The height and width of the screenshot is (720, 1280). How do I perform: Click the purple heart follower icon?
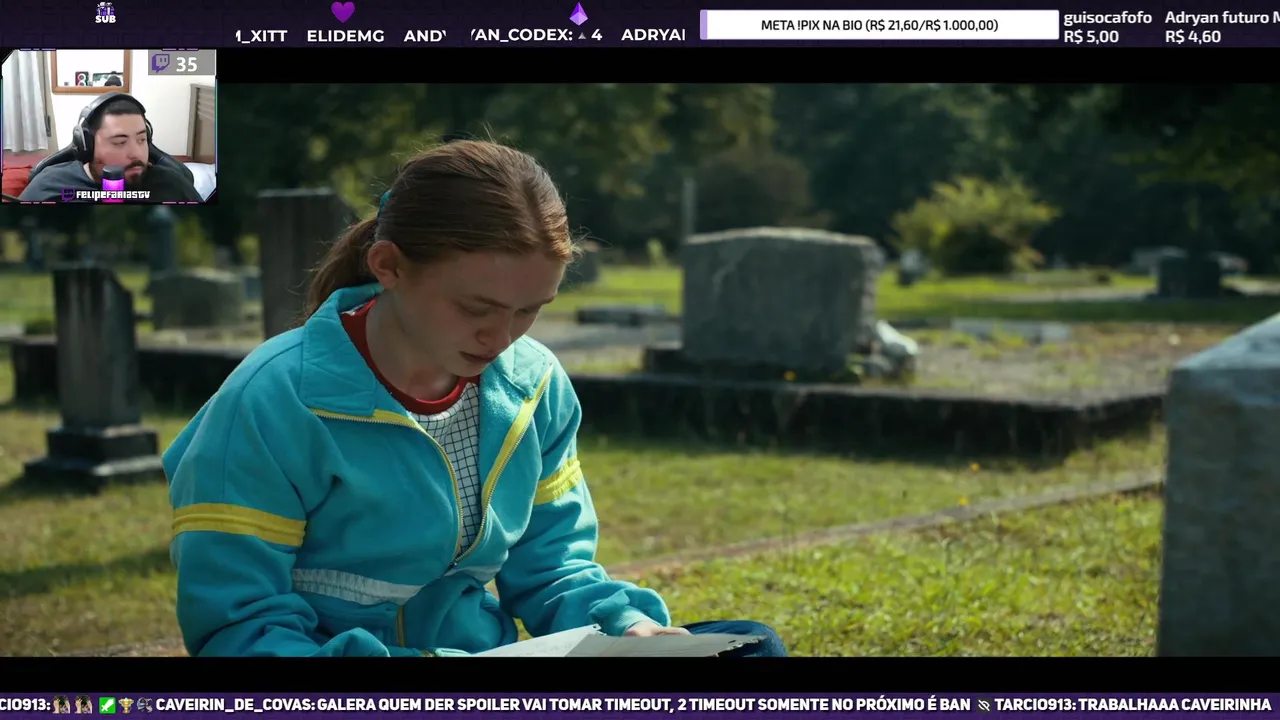pos(343,12)
